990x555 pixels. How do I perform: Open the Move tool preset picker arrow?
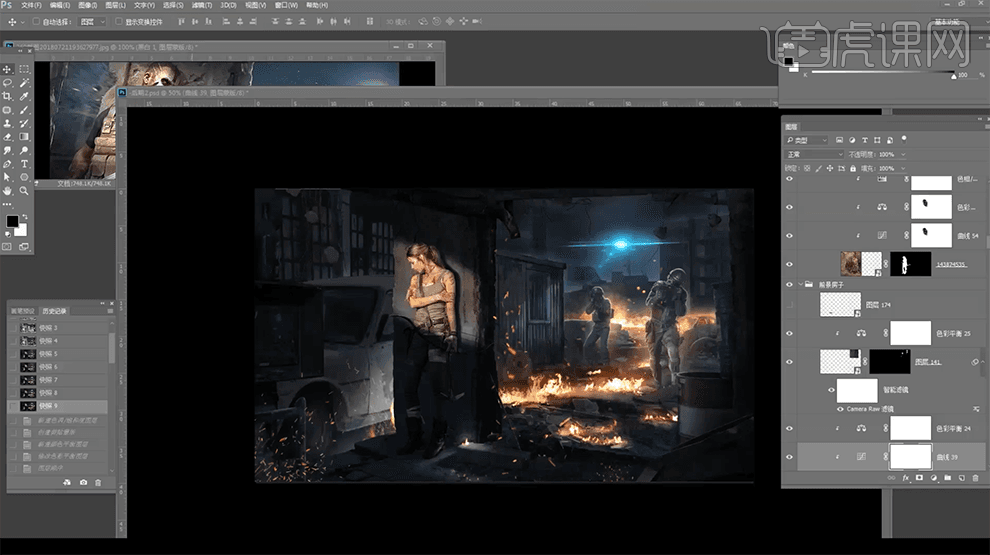(x=23, y=21)
